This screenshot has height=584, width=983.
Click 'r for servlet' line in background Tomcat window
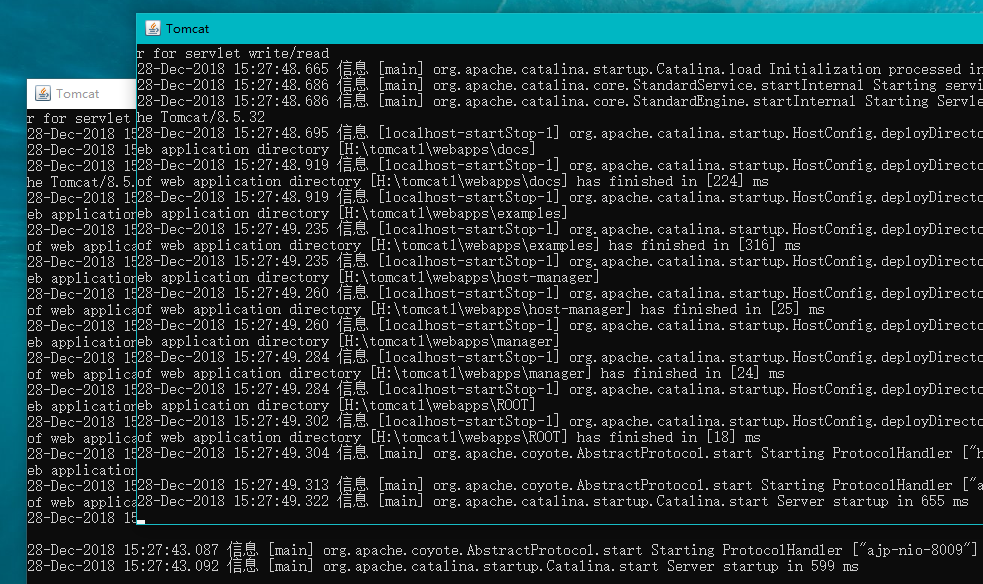[79, 118]
